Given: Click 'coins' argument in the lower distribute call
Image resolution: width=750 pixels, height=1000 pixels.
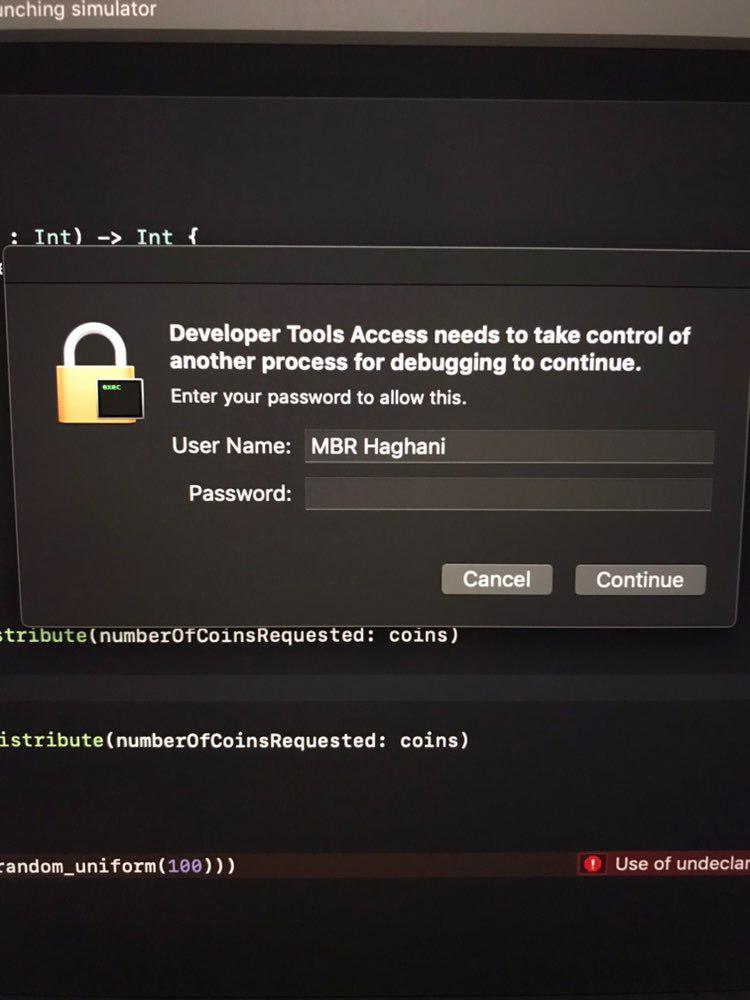Looking at the screenshot, I should click(429, 740).
